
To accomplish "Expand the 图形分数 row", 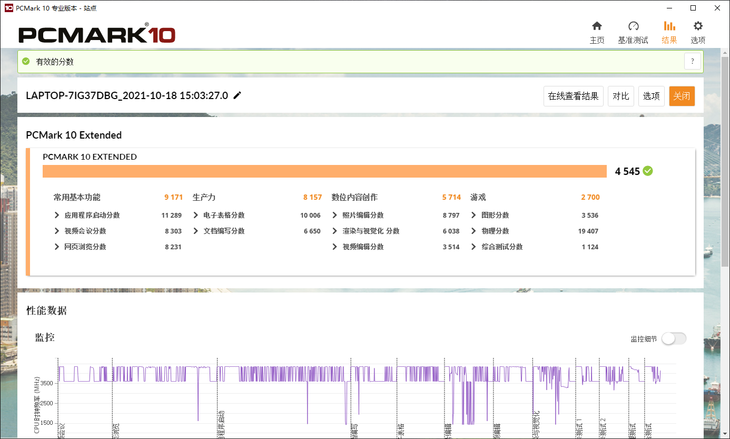I will (x=474, y=215).
